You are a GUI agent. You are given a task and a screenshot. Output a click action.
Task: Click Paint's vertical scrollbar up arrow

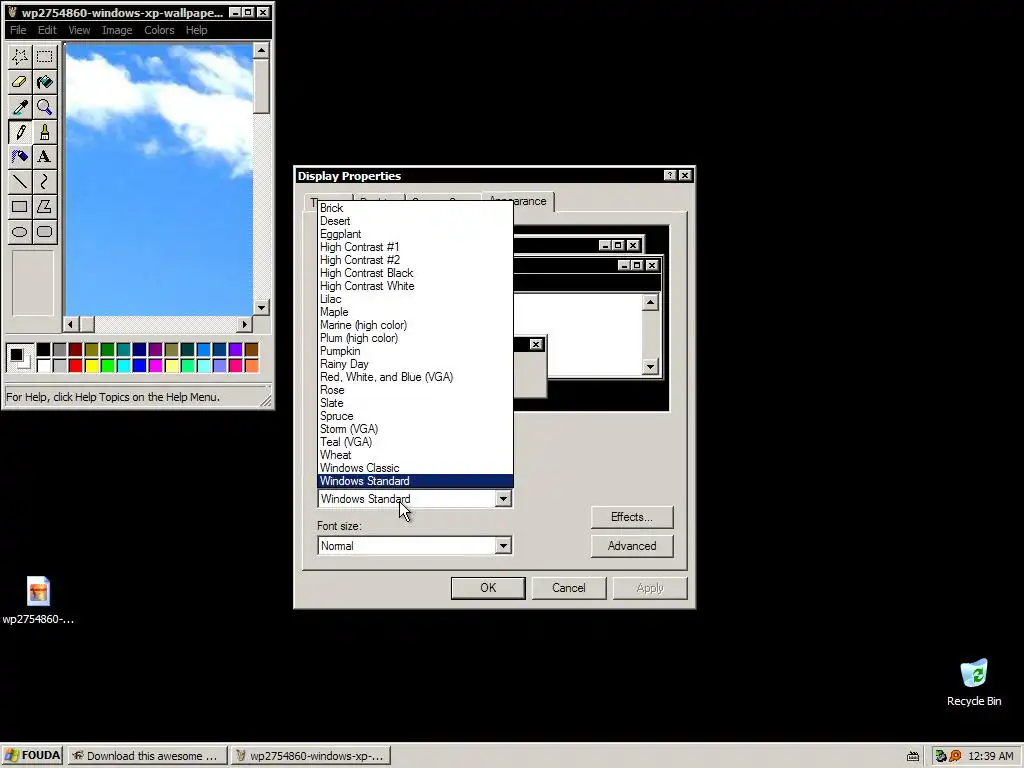[x=261, y=50]
